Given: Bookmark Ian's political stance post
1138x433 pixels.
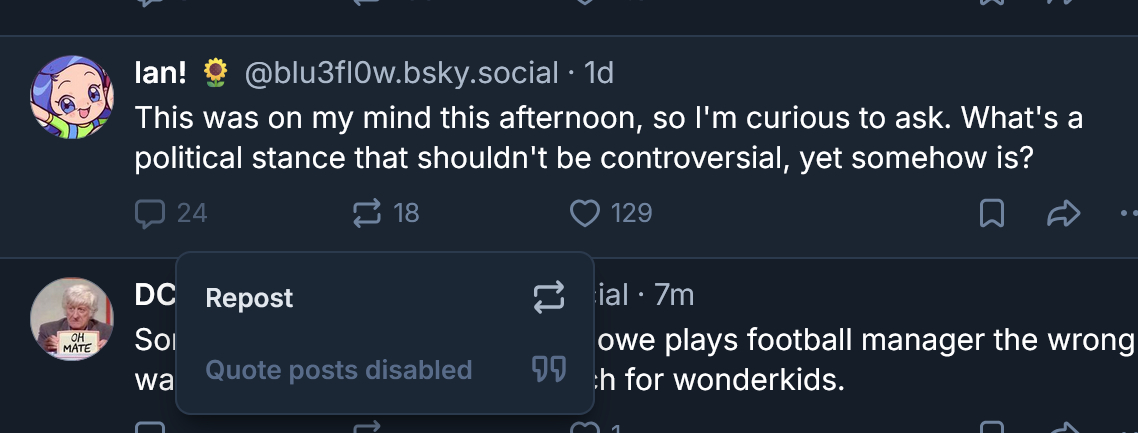Looking at the screenshot, I should pyautogui.click(x=991, y=213).
